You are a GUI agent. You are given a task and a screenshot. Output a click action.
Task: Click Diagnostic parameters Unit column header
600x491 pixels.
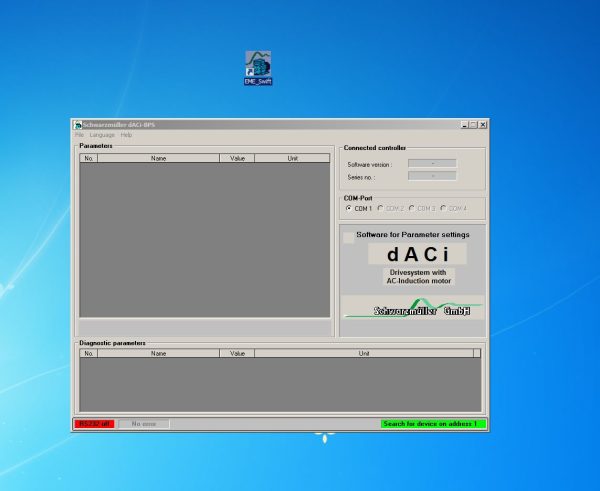point(364,353)
